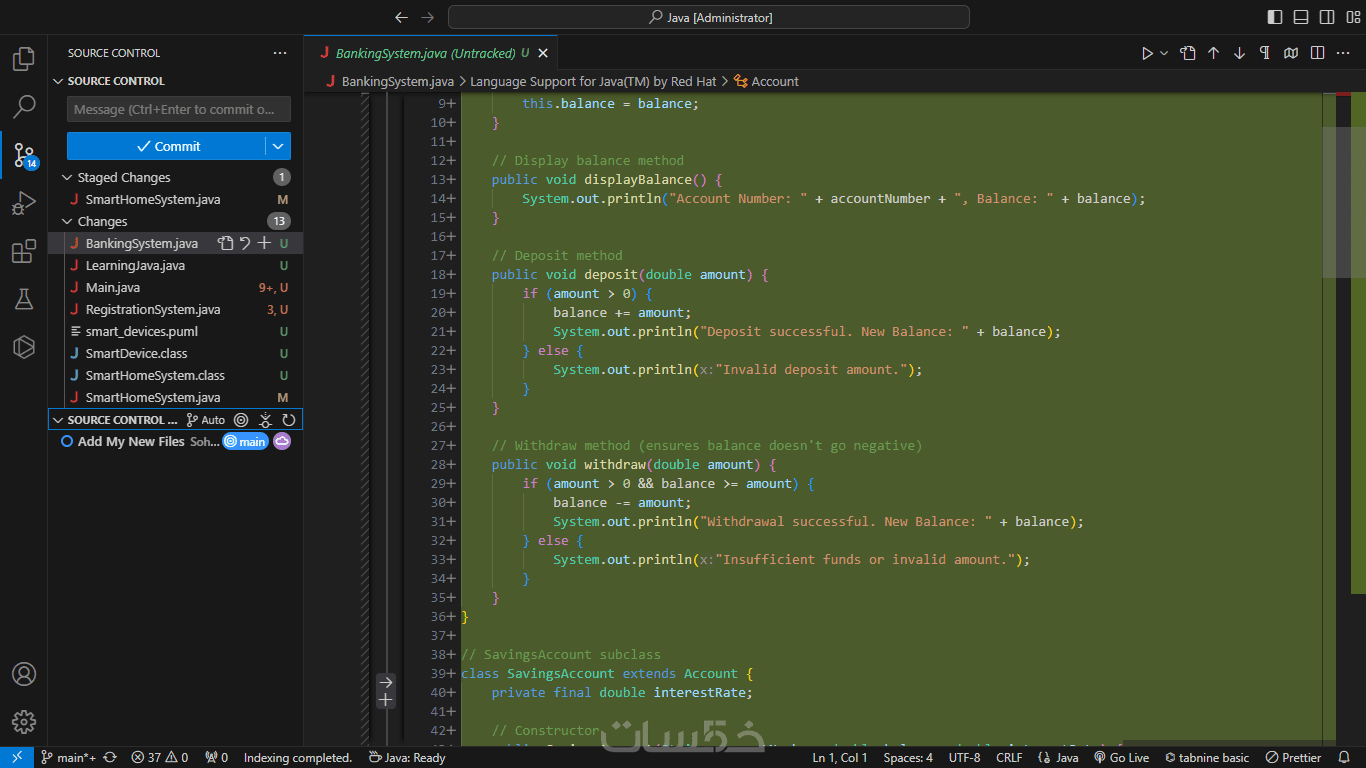Toggle the primary side bar layout

click(x=1275, y=17)
